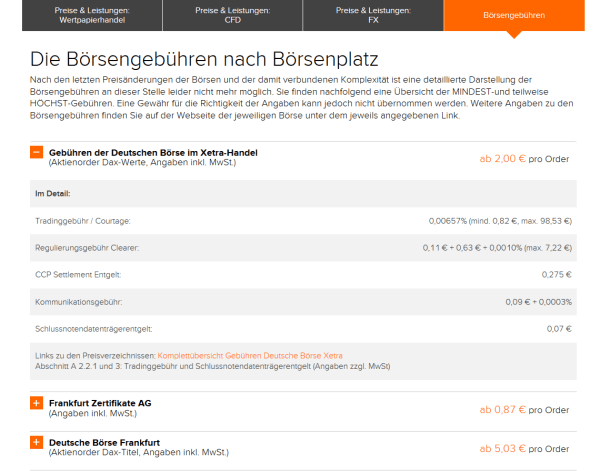Expand the Frankfurt Zertifikate AG section
Image resolution: width=610 pixels, height=471 pixels.
[x=37, y=403]
